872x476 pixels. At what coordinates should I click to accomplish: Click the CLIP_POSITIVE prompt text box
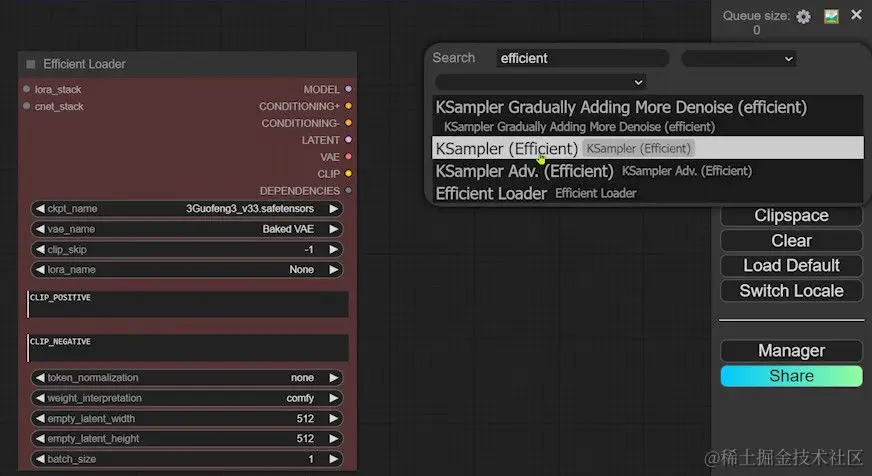tap(188, 304)
